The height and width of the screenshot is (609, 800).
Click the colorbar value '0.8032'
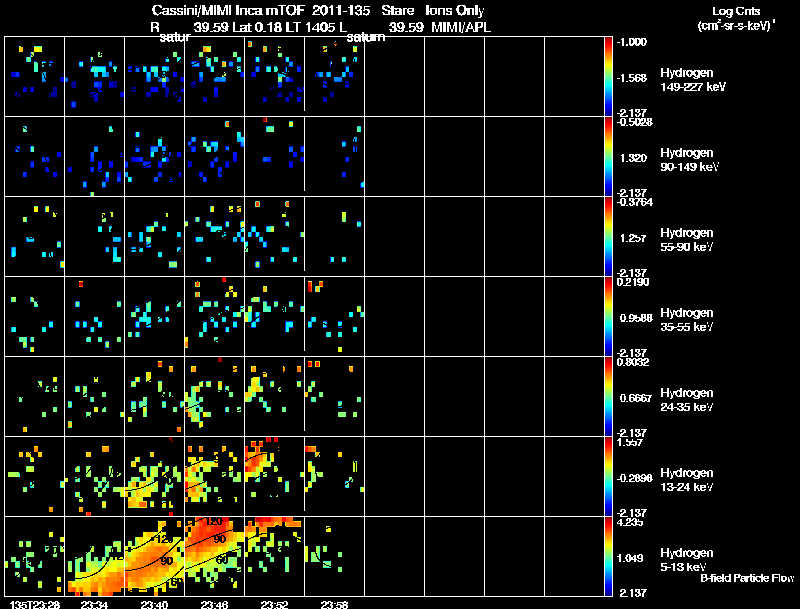[x=633, y=362]
